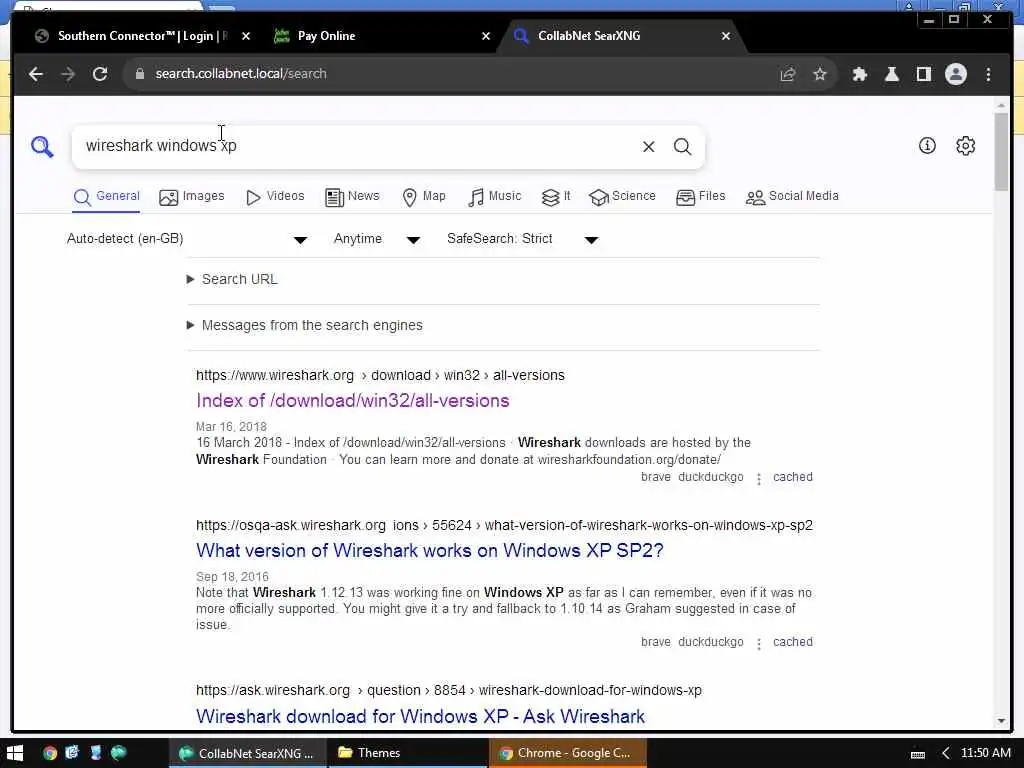The height and width of the screenshot is (768, 1024).
Task: Open What version of Wireshark works on XP SP2
Action: (x=430, y=551)
